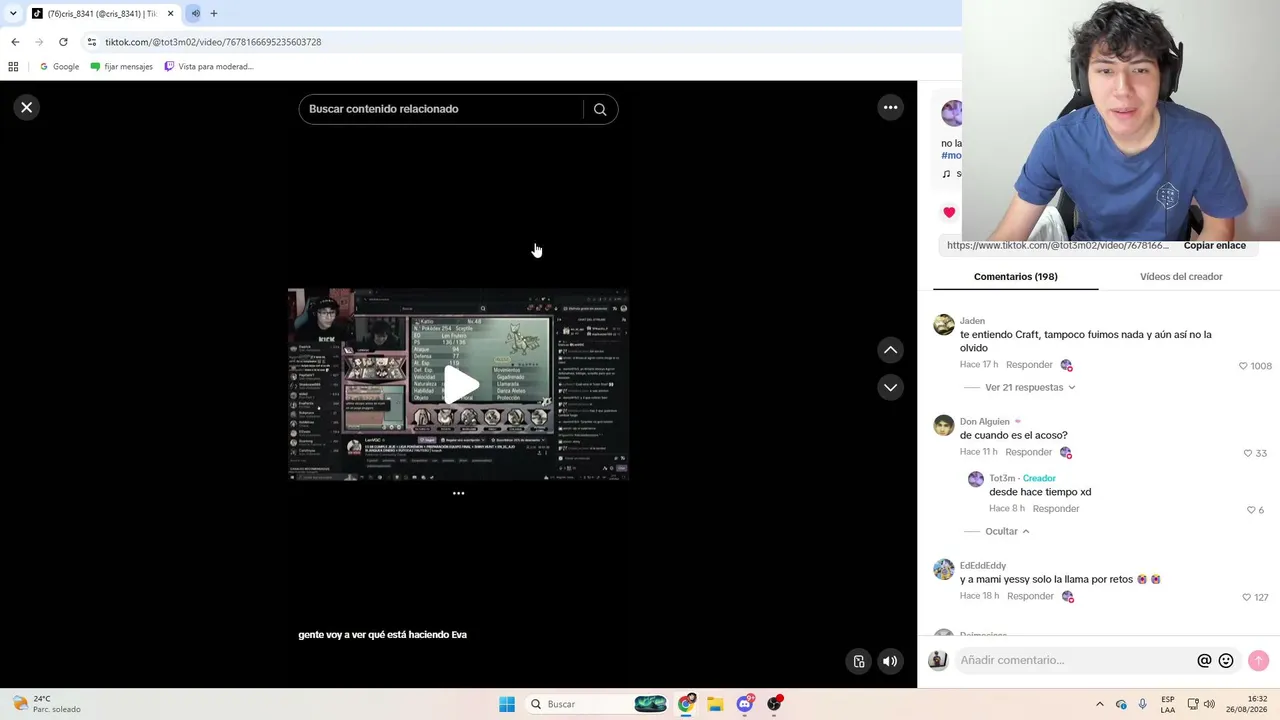Image resolution: width=1280 pixels, height=720 pixels.
Task: Expand Ver 21 respuestas under Jaden's comment
Action: 1030,387
